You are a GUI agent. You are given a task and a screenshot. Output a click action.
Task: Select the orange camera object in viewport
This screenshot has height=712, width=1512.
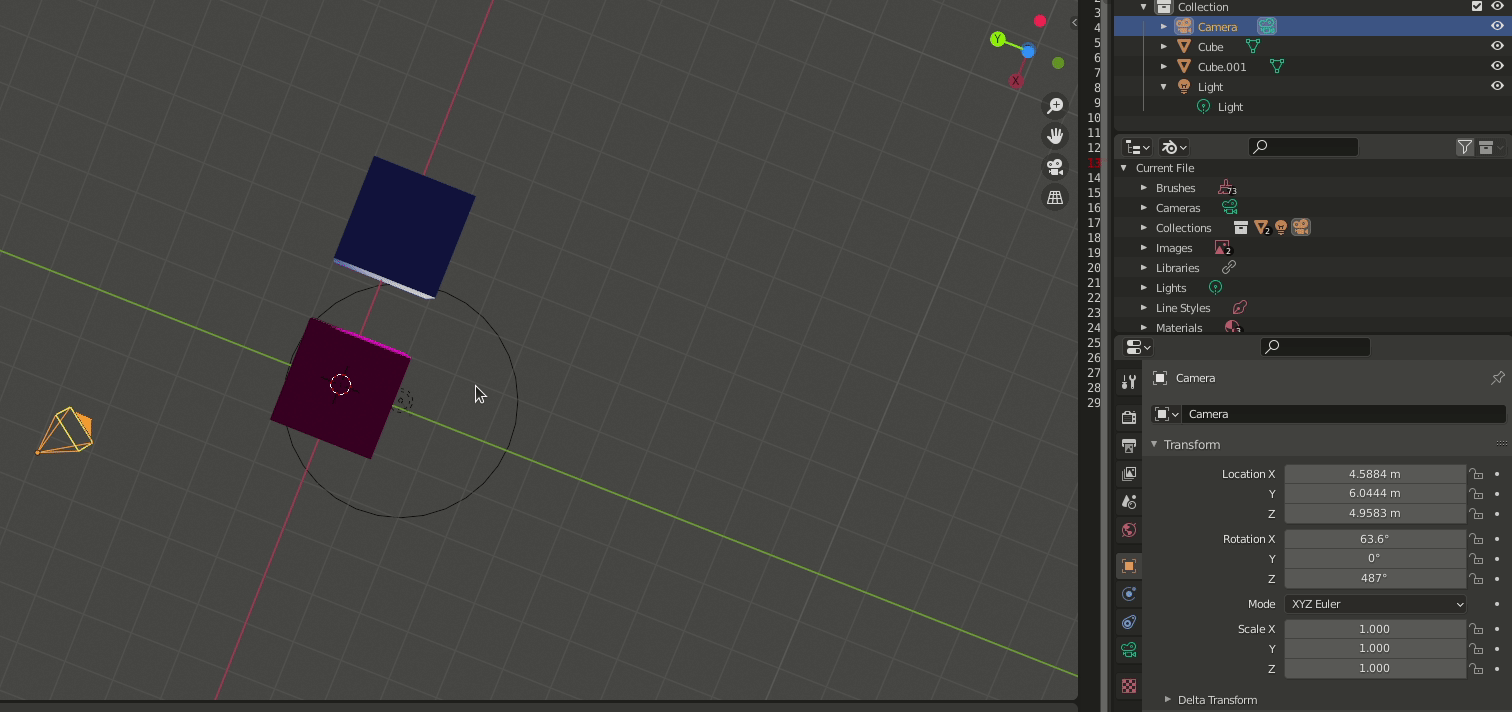pos(66,431)
